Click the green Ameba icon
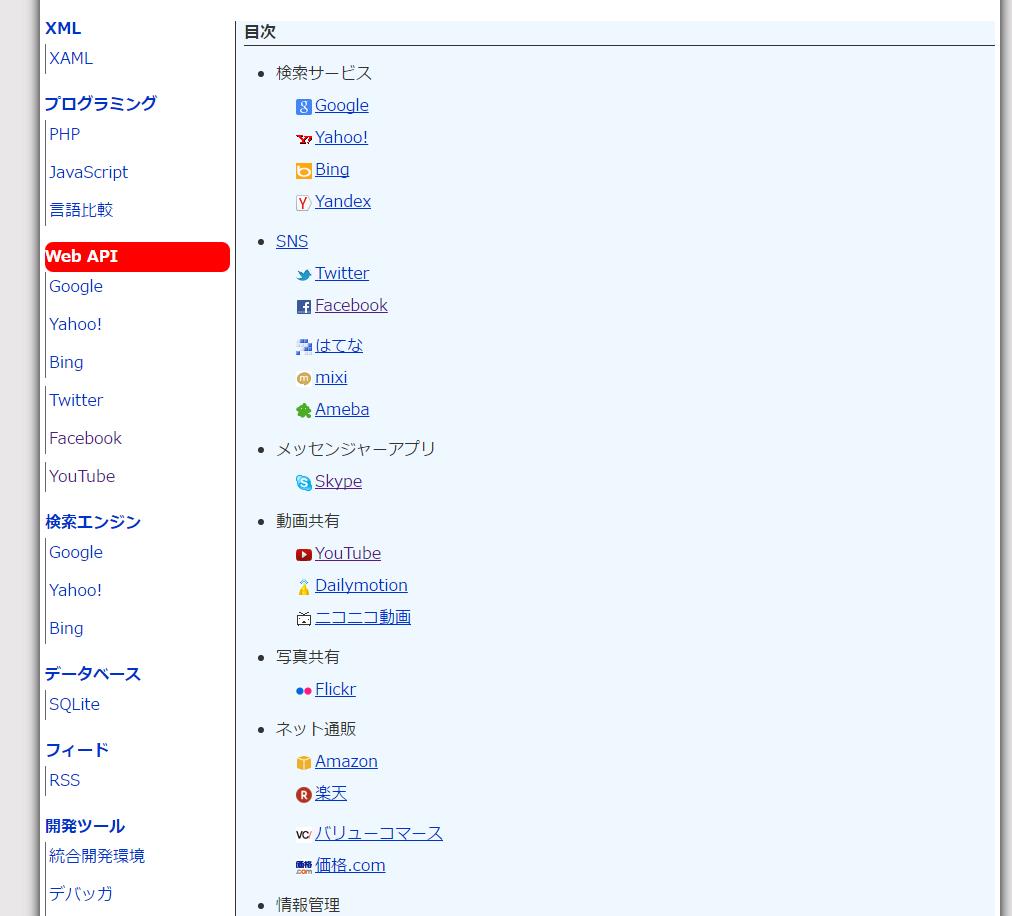This screenshot has width=1012, height=916. [303, 411]
